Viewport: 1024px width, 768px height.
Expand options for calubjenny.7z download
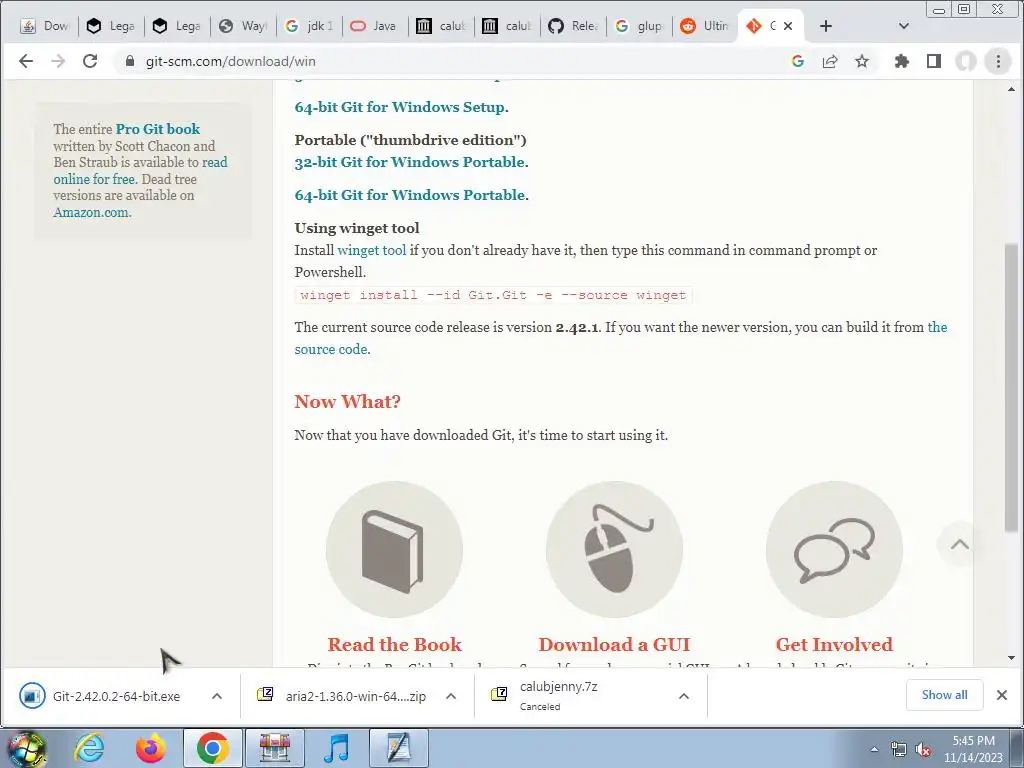684,696
